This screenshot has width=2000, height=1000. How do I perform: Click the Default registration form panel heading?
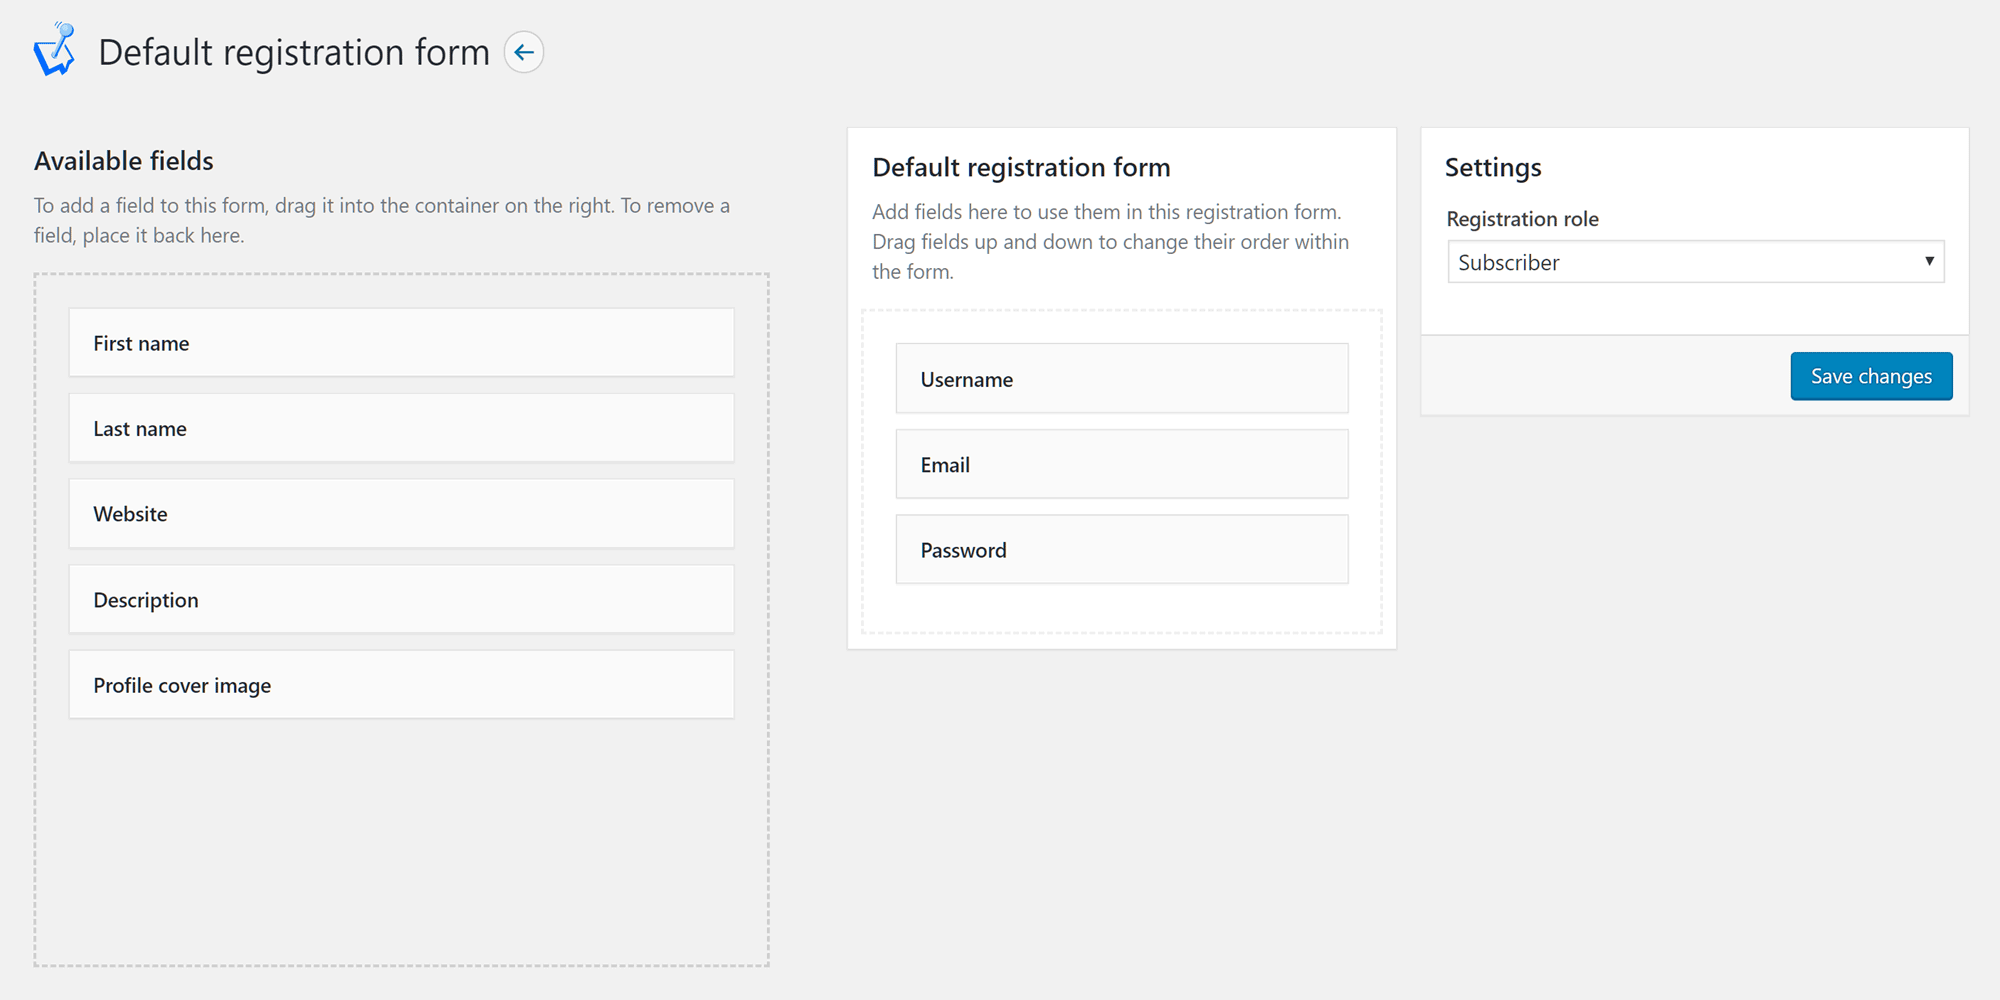point(1021,168)
